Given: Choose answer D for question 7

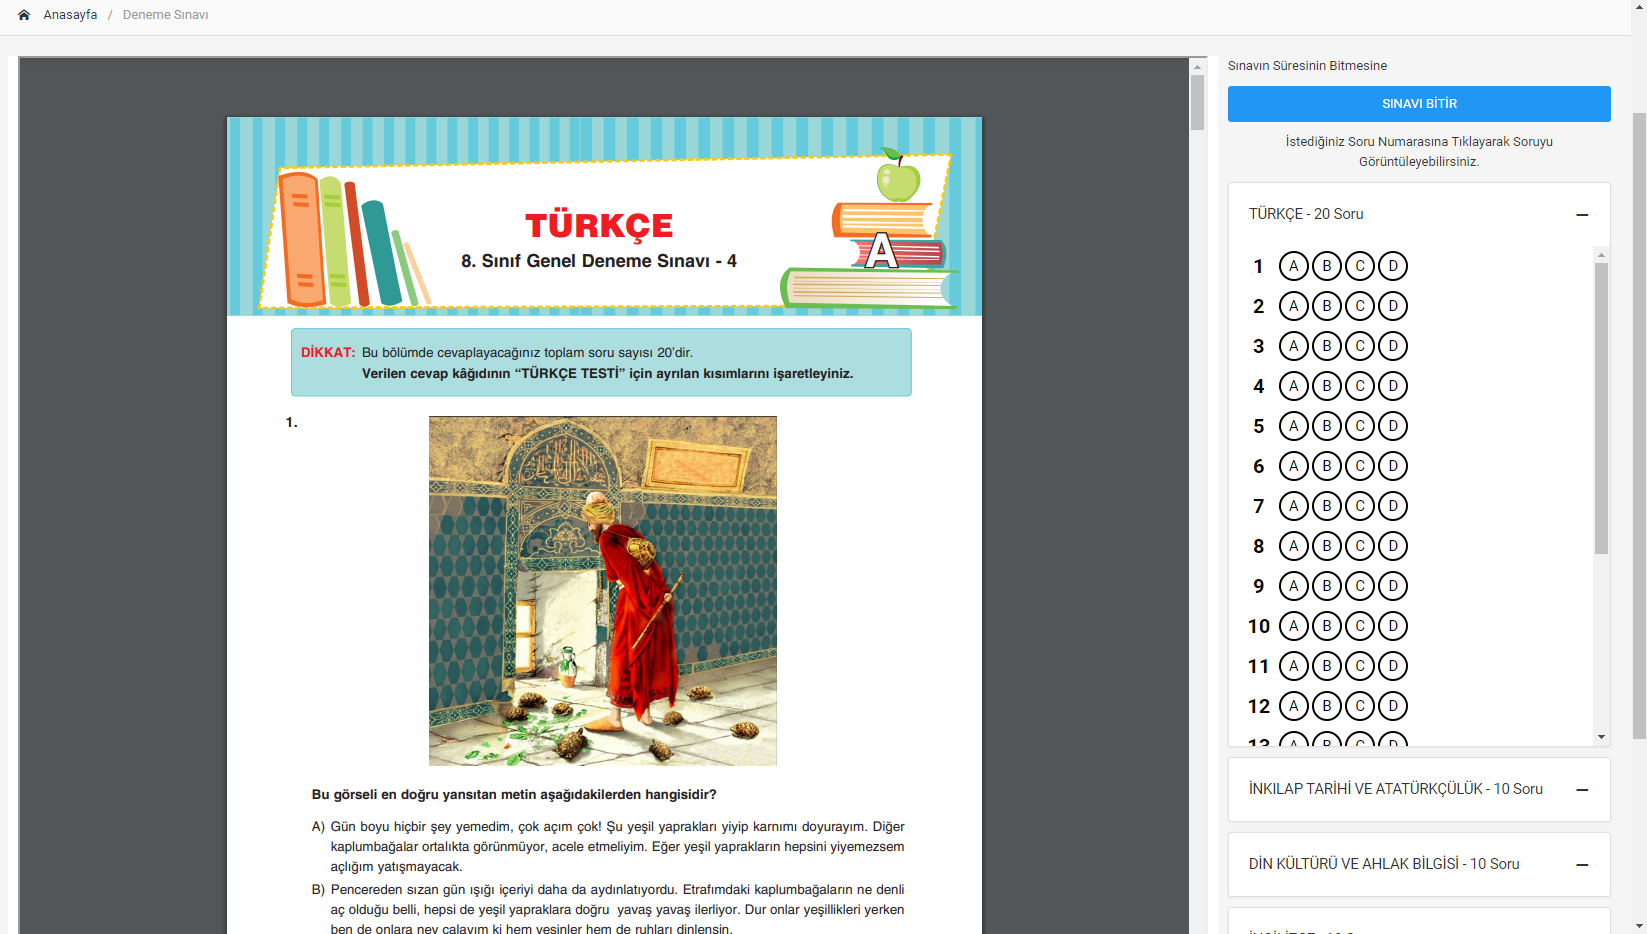Looking at the screenshot, I should 1393,506.
